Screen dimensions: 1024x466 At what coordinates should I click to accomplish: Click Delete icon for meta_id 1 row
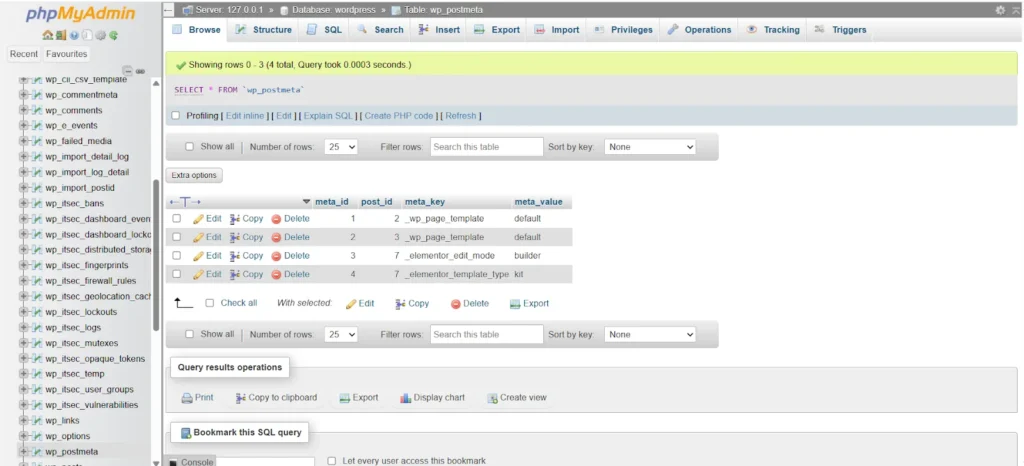pos(276,219)
